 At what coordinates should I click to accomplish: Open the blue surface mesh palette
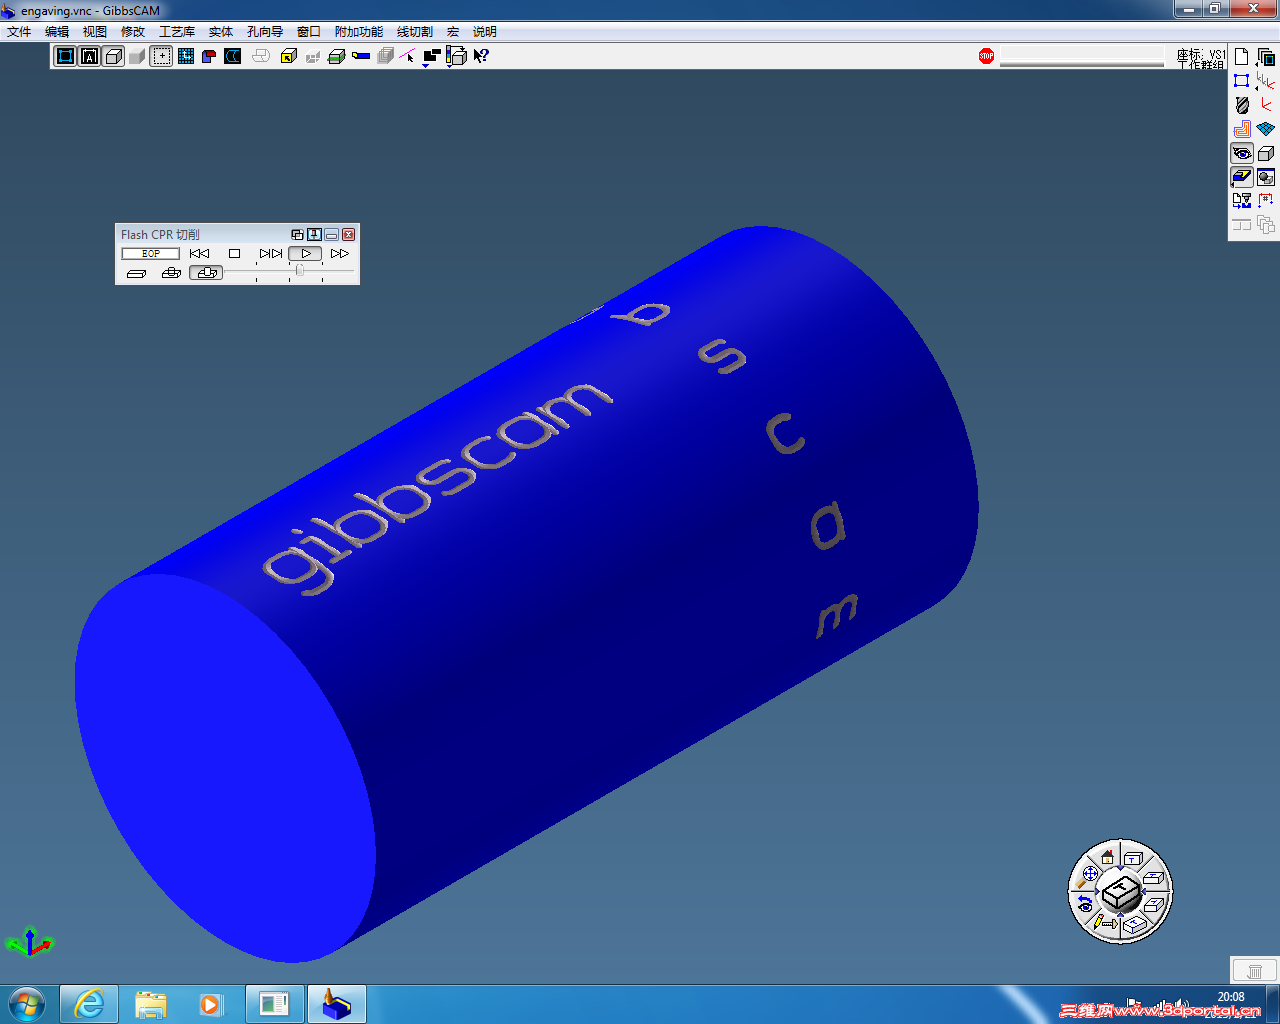tap(1266, 129)
